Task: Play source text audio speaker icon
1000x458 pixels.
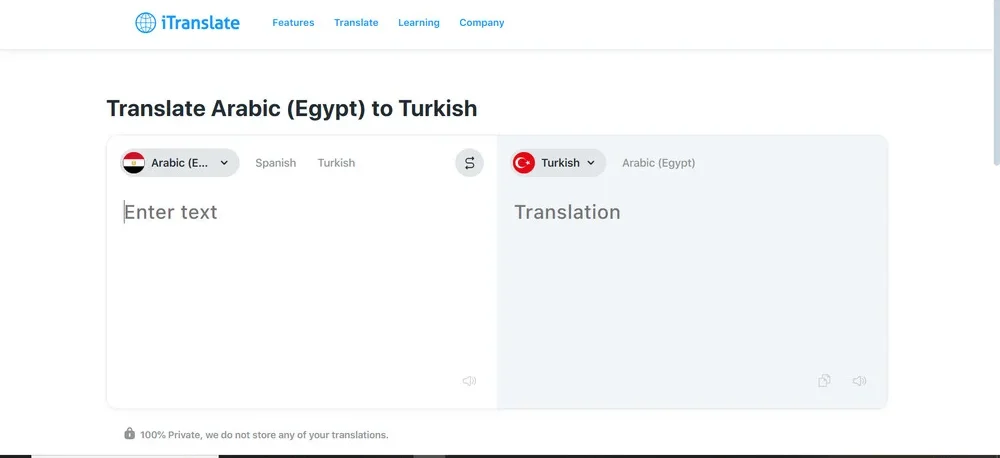Action: pos(469,381)
